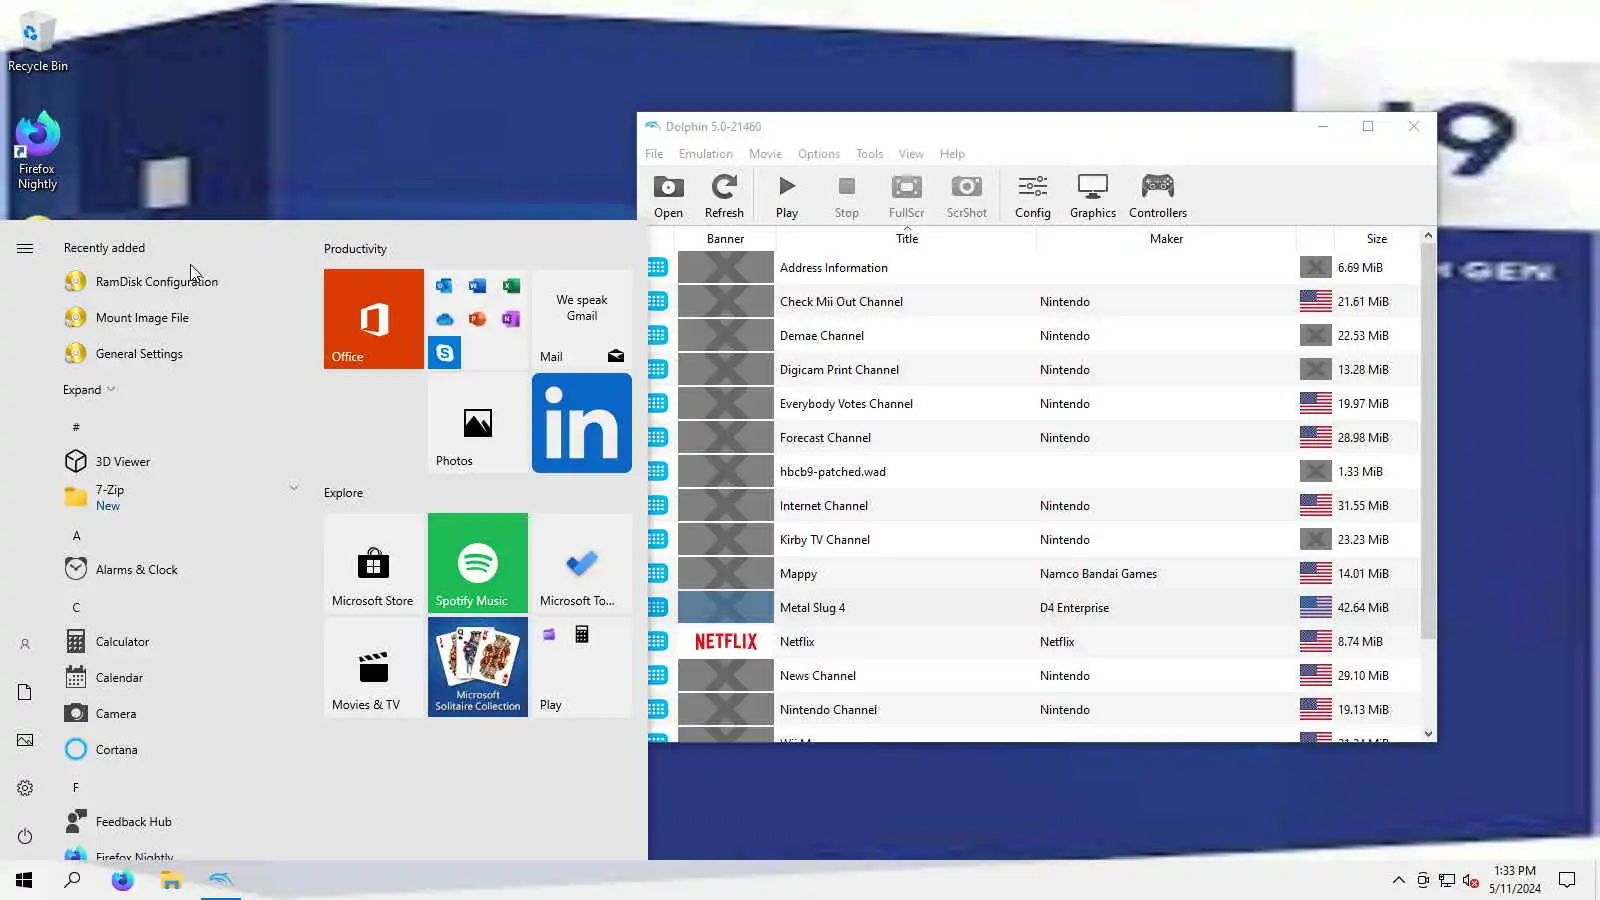Select the Address Information entry
The width and height of the screenshot is (1600, 900).
(1033, 268)
